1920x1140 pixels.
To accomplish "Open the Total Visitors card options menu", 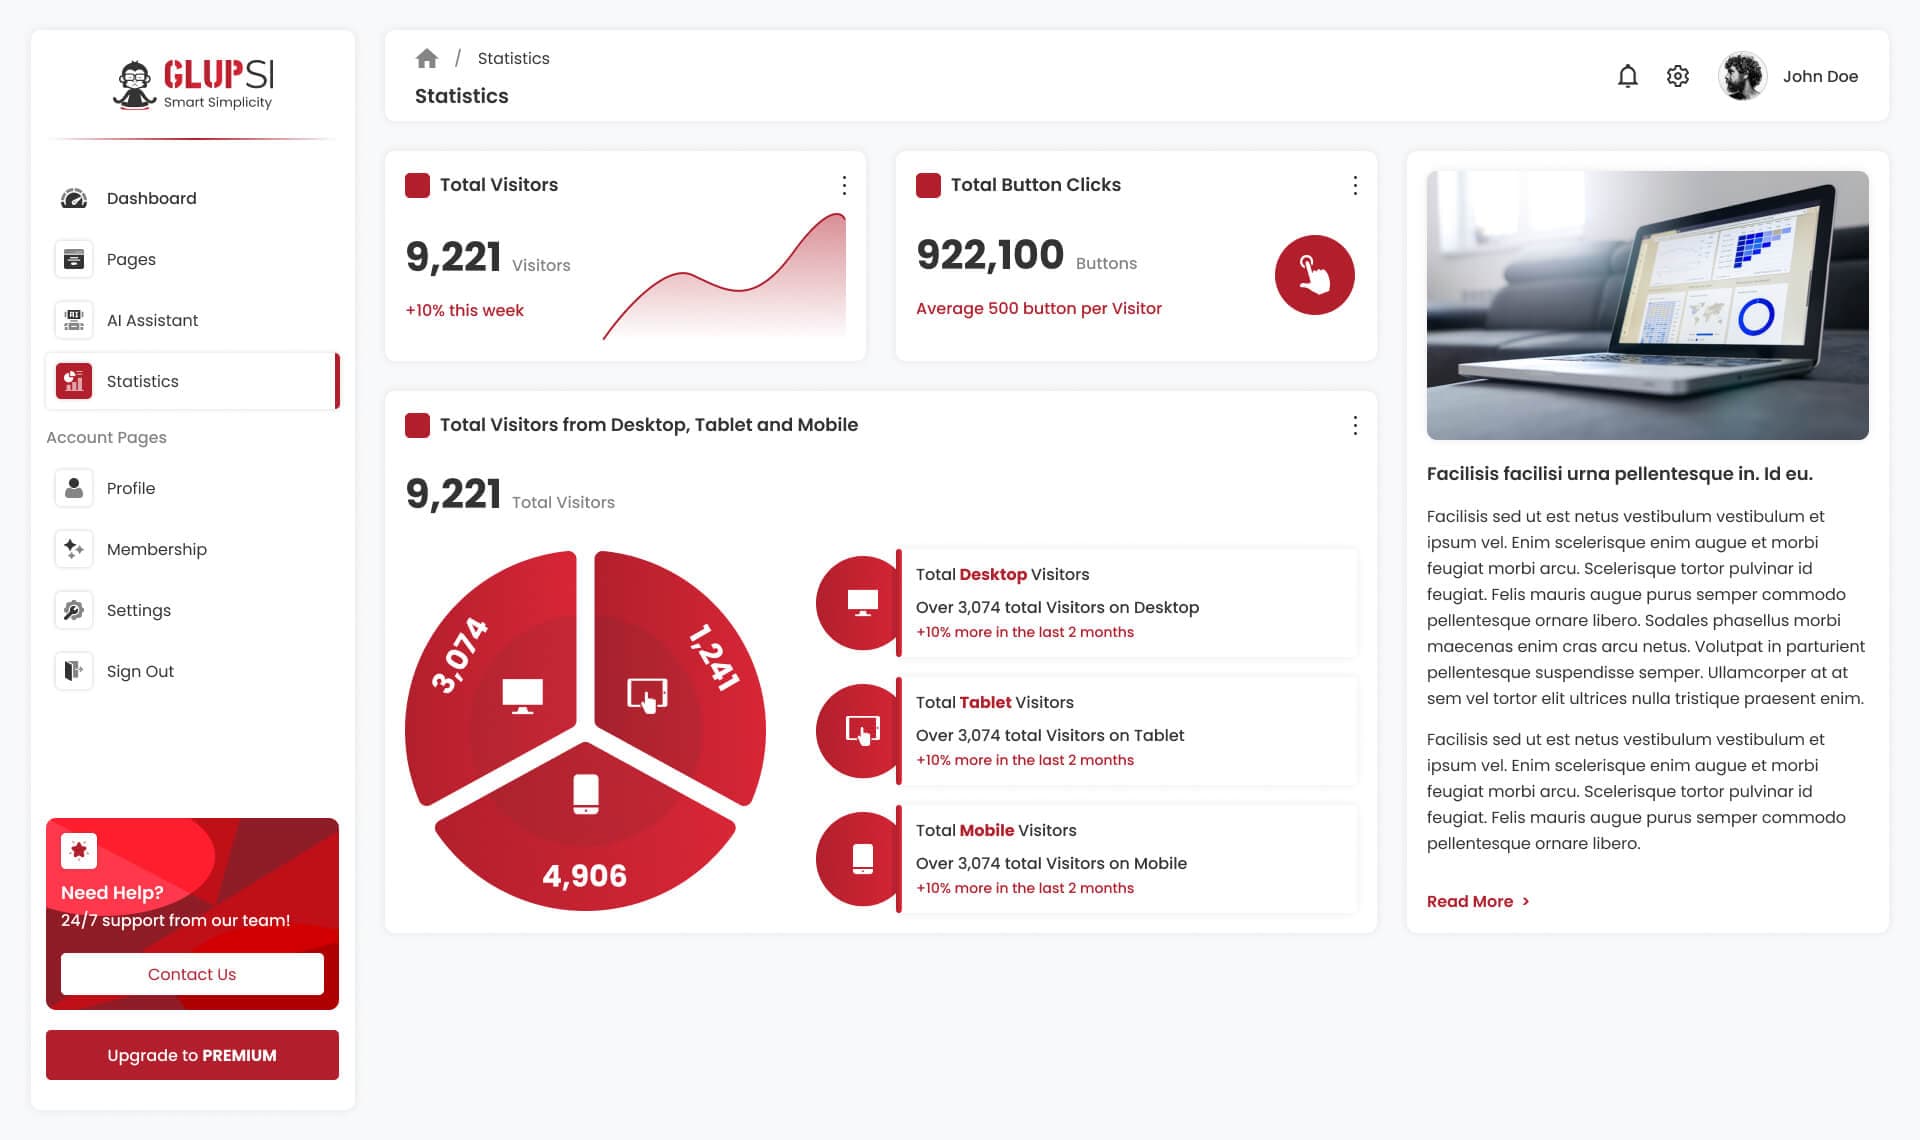I will point(843,185).
